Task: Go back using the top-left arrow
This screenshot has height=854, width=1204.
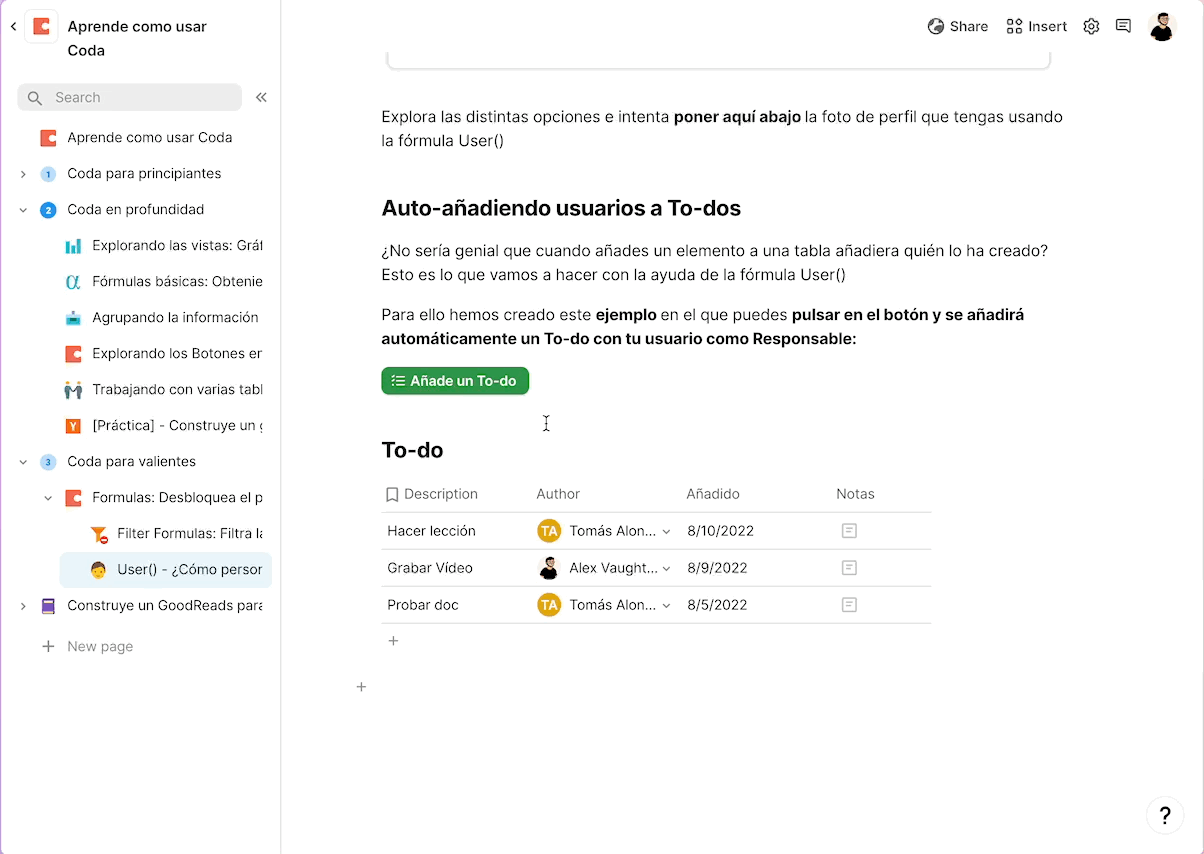Action: [14, 27]
